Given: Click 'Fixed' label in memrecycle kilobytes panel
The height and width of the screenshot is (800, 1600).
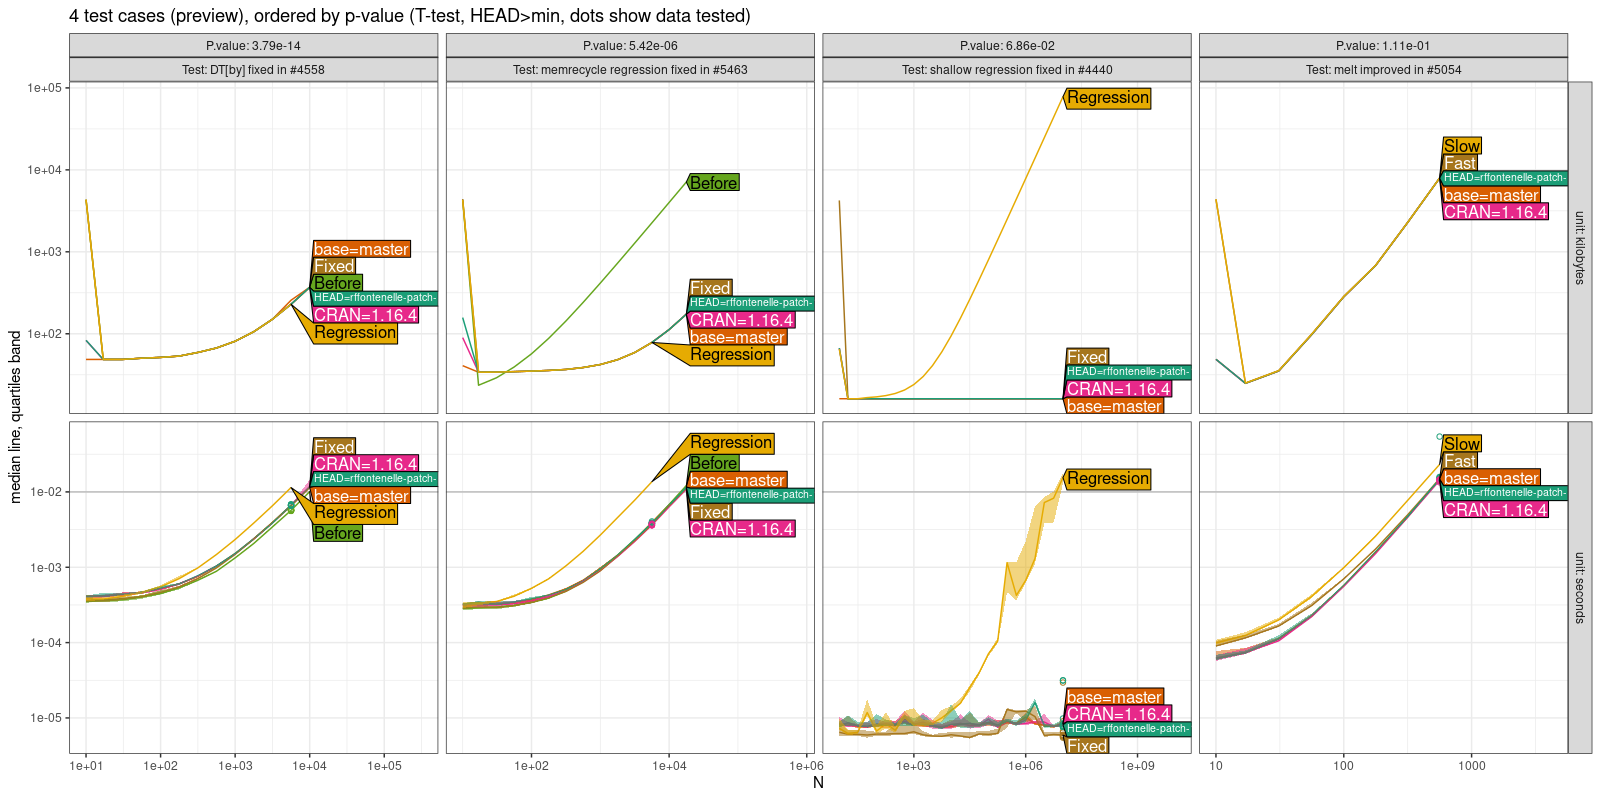Looking at the screenshot, I should [711, 288].
